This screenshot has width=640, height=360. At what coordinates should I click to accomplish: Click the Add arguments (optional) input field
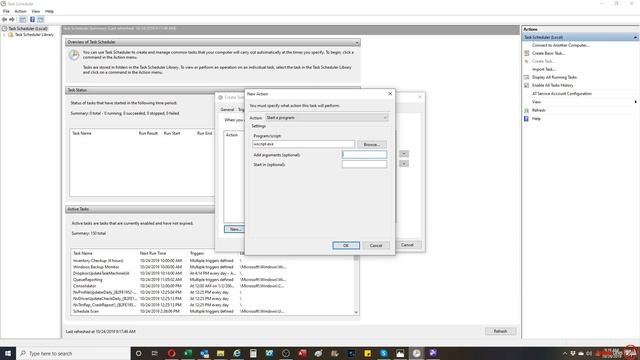click(x=364, y=154)
